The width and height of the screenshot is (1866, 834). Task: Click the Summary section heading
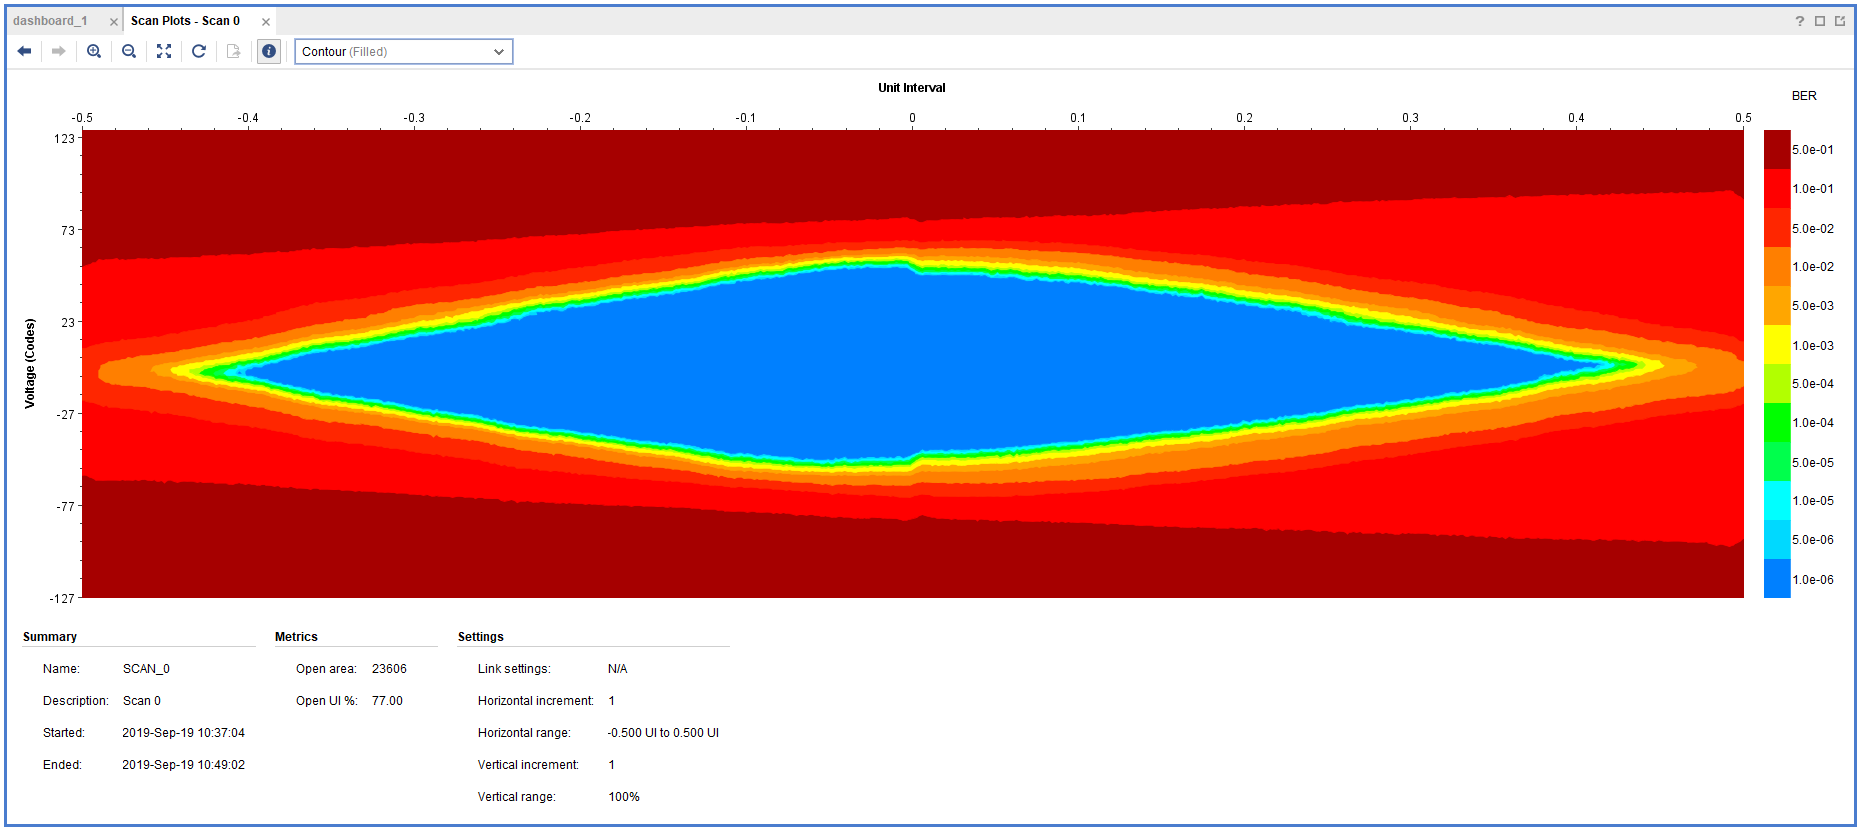(50, 637)
